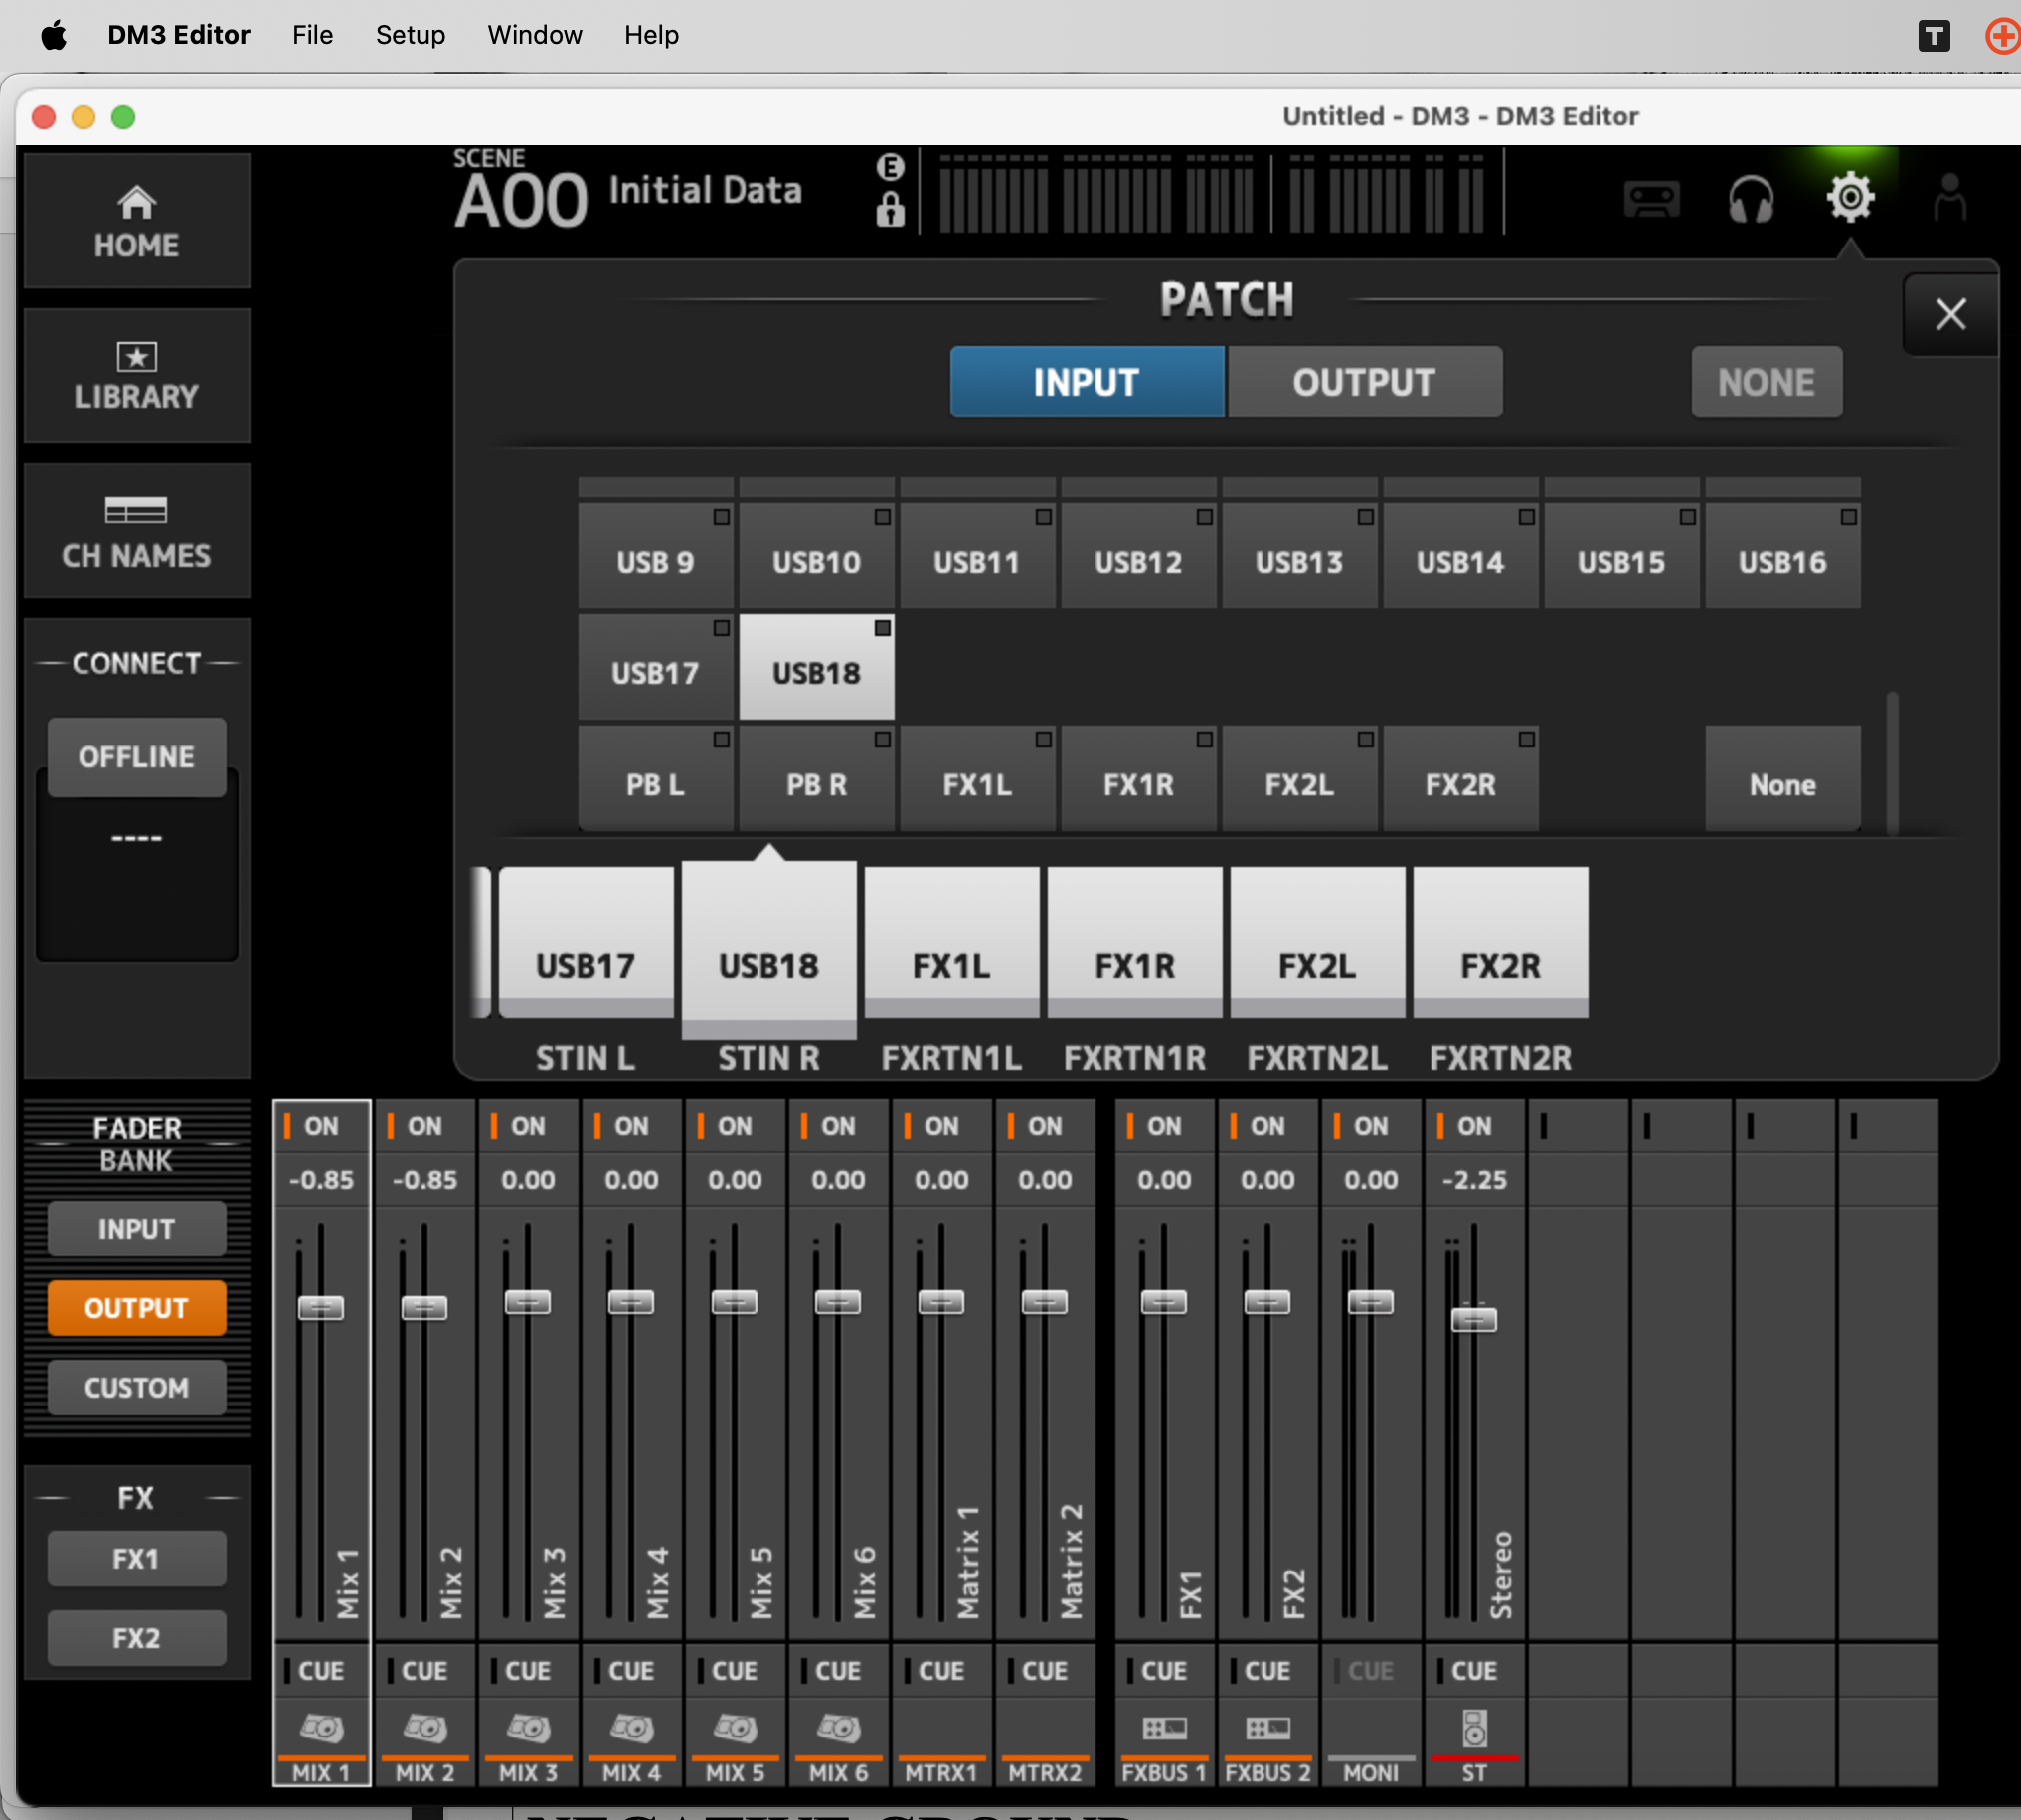Open the recorder cassette icon
Screen dimensions: 2021x1820
[x=1650, y=199]
